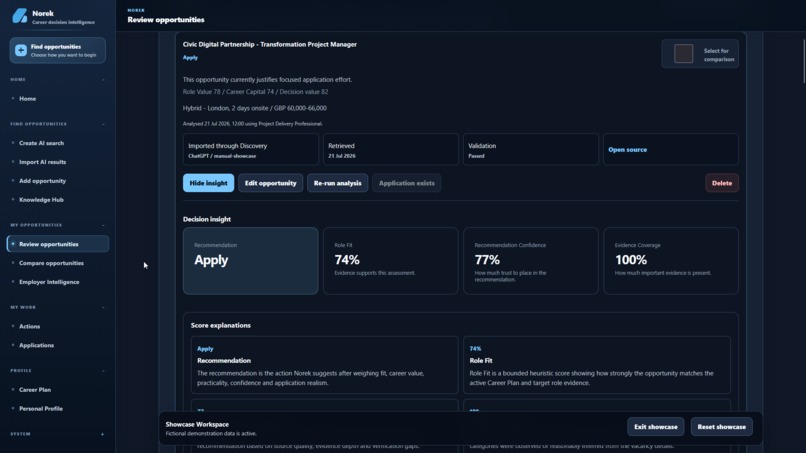Click the page vertical scrollbar
Image resolution: width=806 pixels, height=453 pixels.
pos(804,61)
